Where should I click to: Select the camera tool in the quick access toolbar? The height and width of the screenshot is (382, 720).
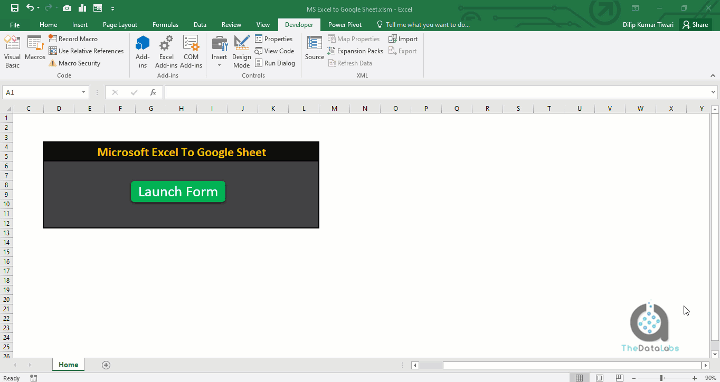(67, 8)
